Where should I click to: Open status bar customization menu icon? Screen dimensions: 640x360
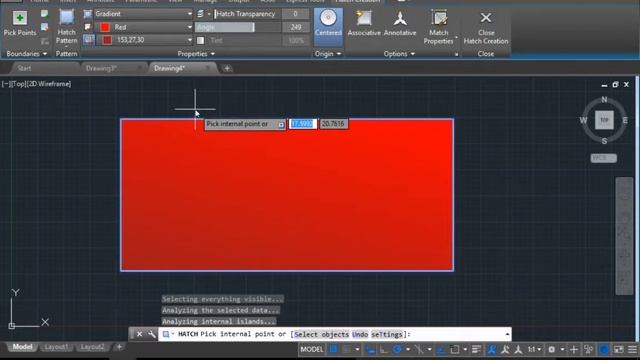[632, 349]
